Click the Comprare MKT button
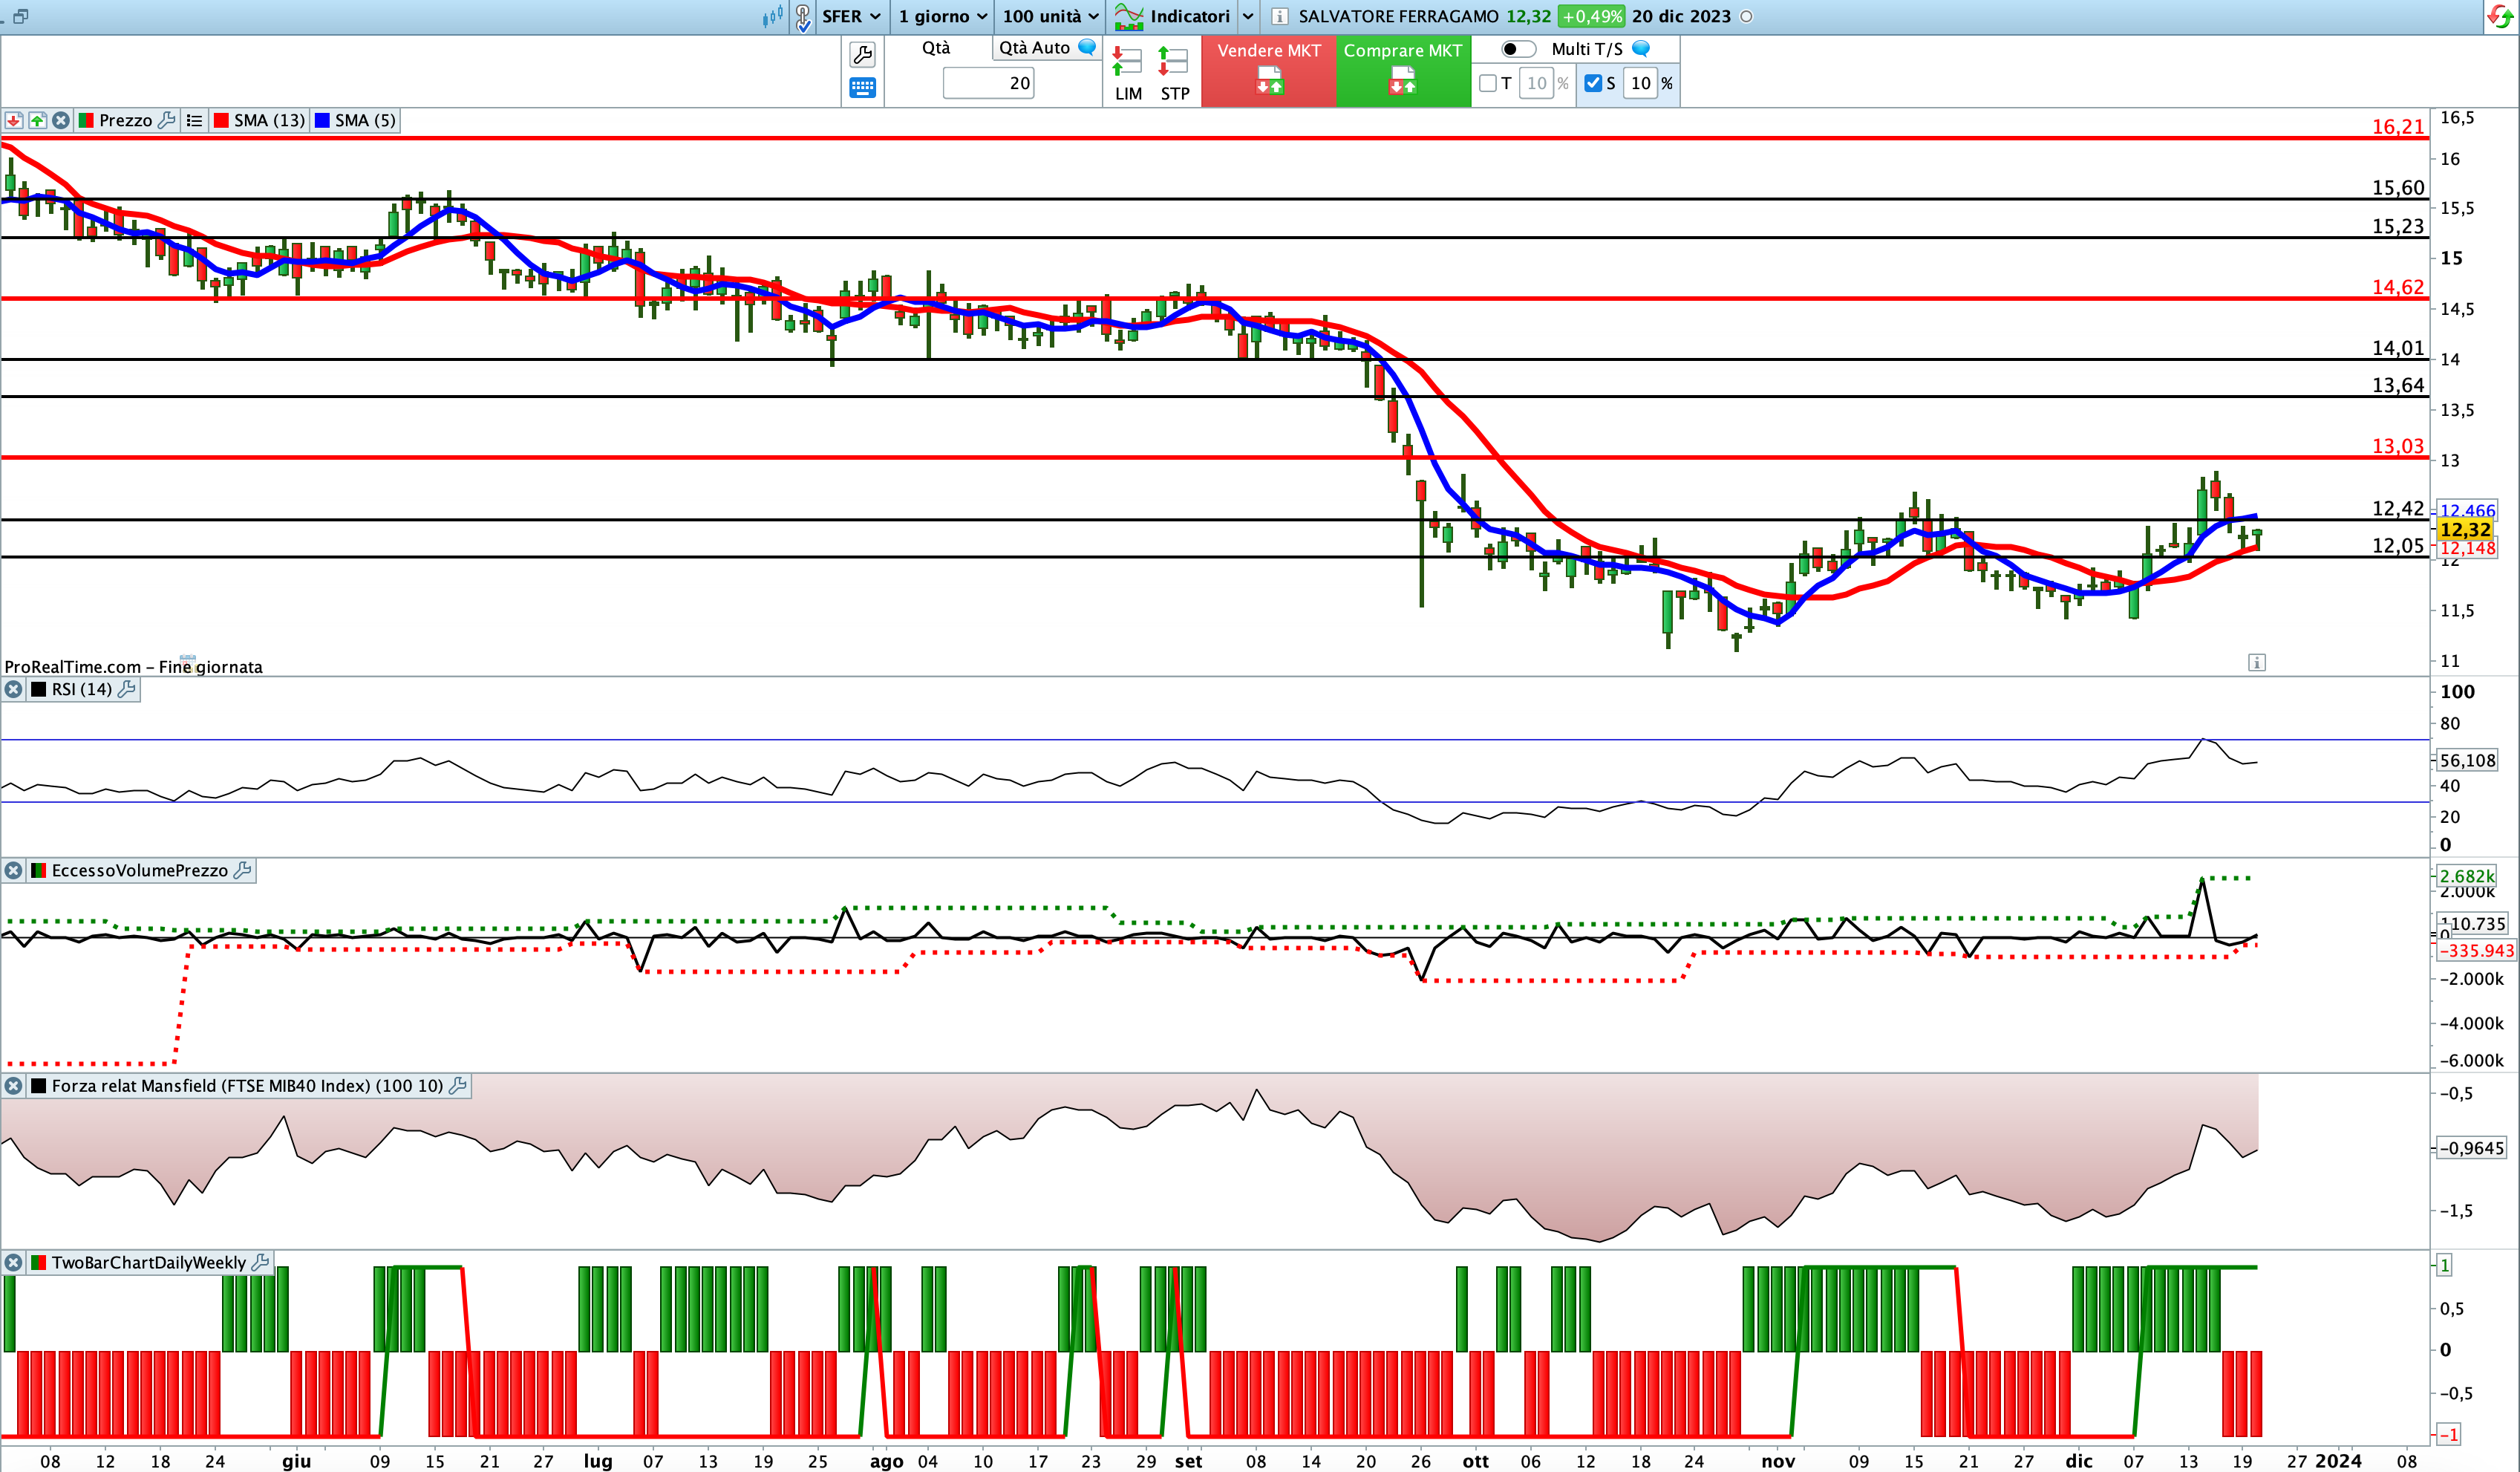The width and height of the screenshot is (2520, 1472). 1403,71
